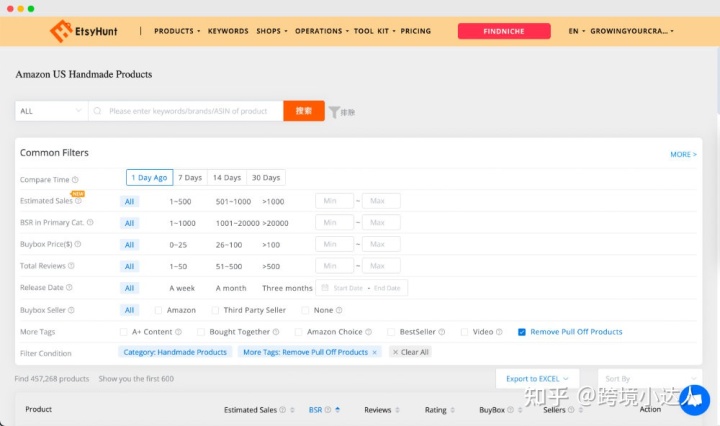Click the EtsyHunt logo
The image size is (720, 426).
pyautogui.click(x=84, y=31)
